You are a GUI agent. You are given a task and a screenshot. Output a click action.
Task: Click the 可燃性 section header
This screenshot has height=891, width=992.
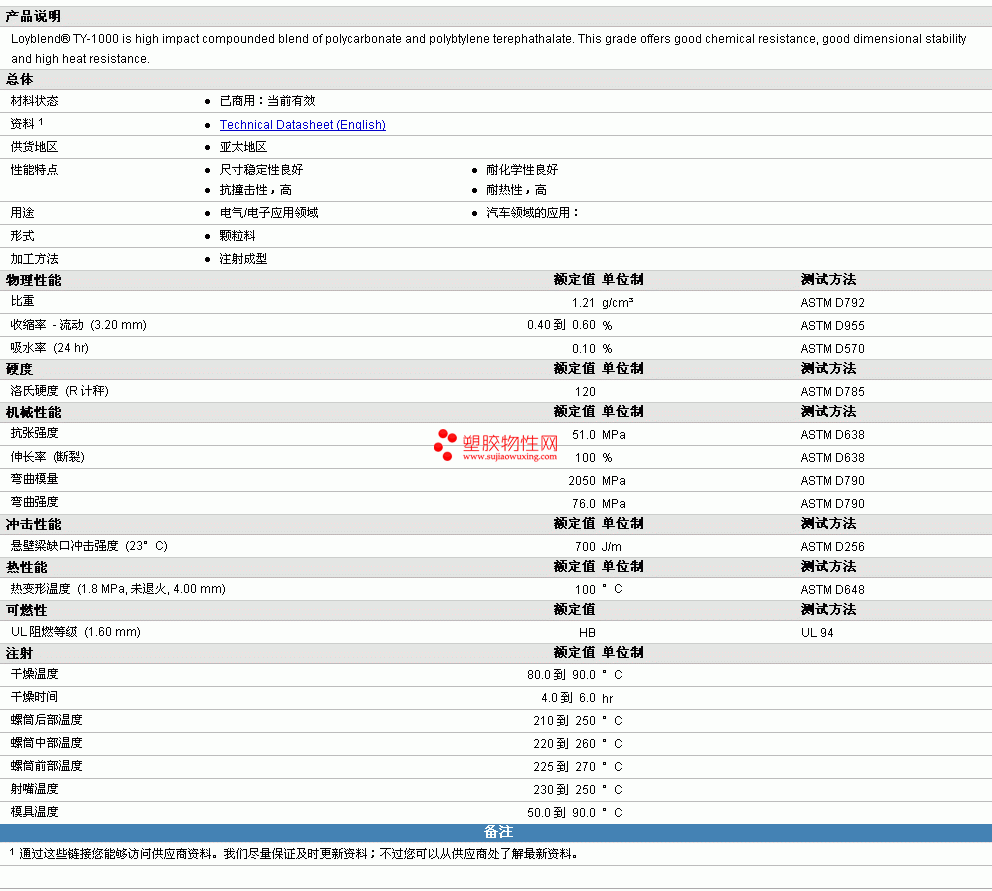[27, 611]
